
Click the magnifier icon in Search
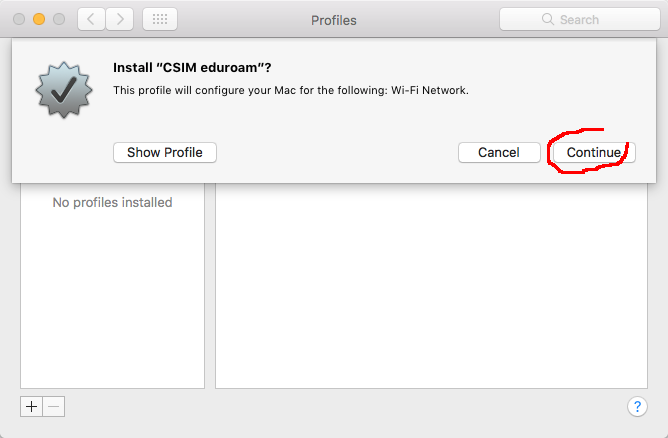[x=547, y=19]
